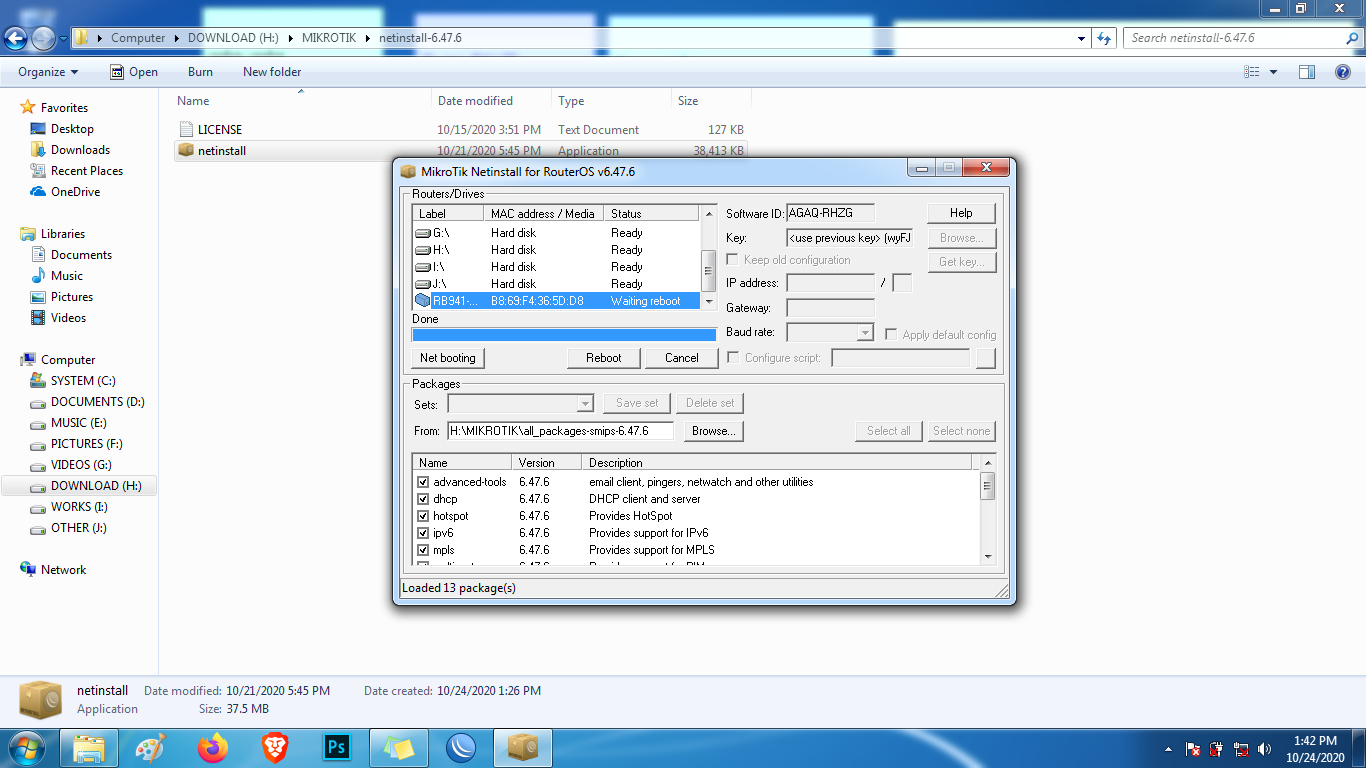Viewport: 1366px width, 768px height.
Task: Open the Windows Start menu
Action: pyautogui.click(x=25, y=748)
